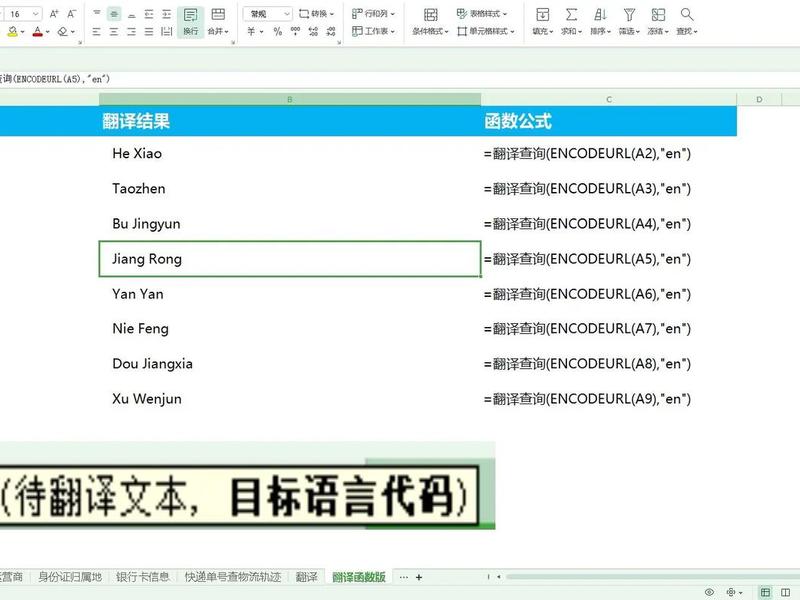The height and width of the screenshot is (600, 800).
Task: Center cell text horizontally
Action: tap(114, 32)
